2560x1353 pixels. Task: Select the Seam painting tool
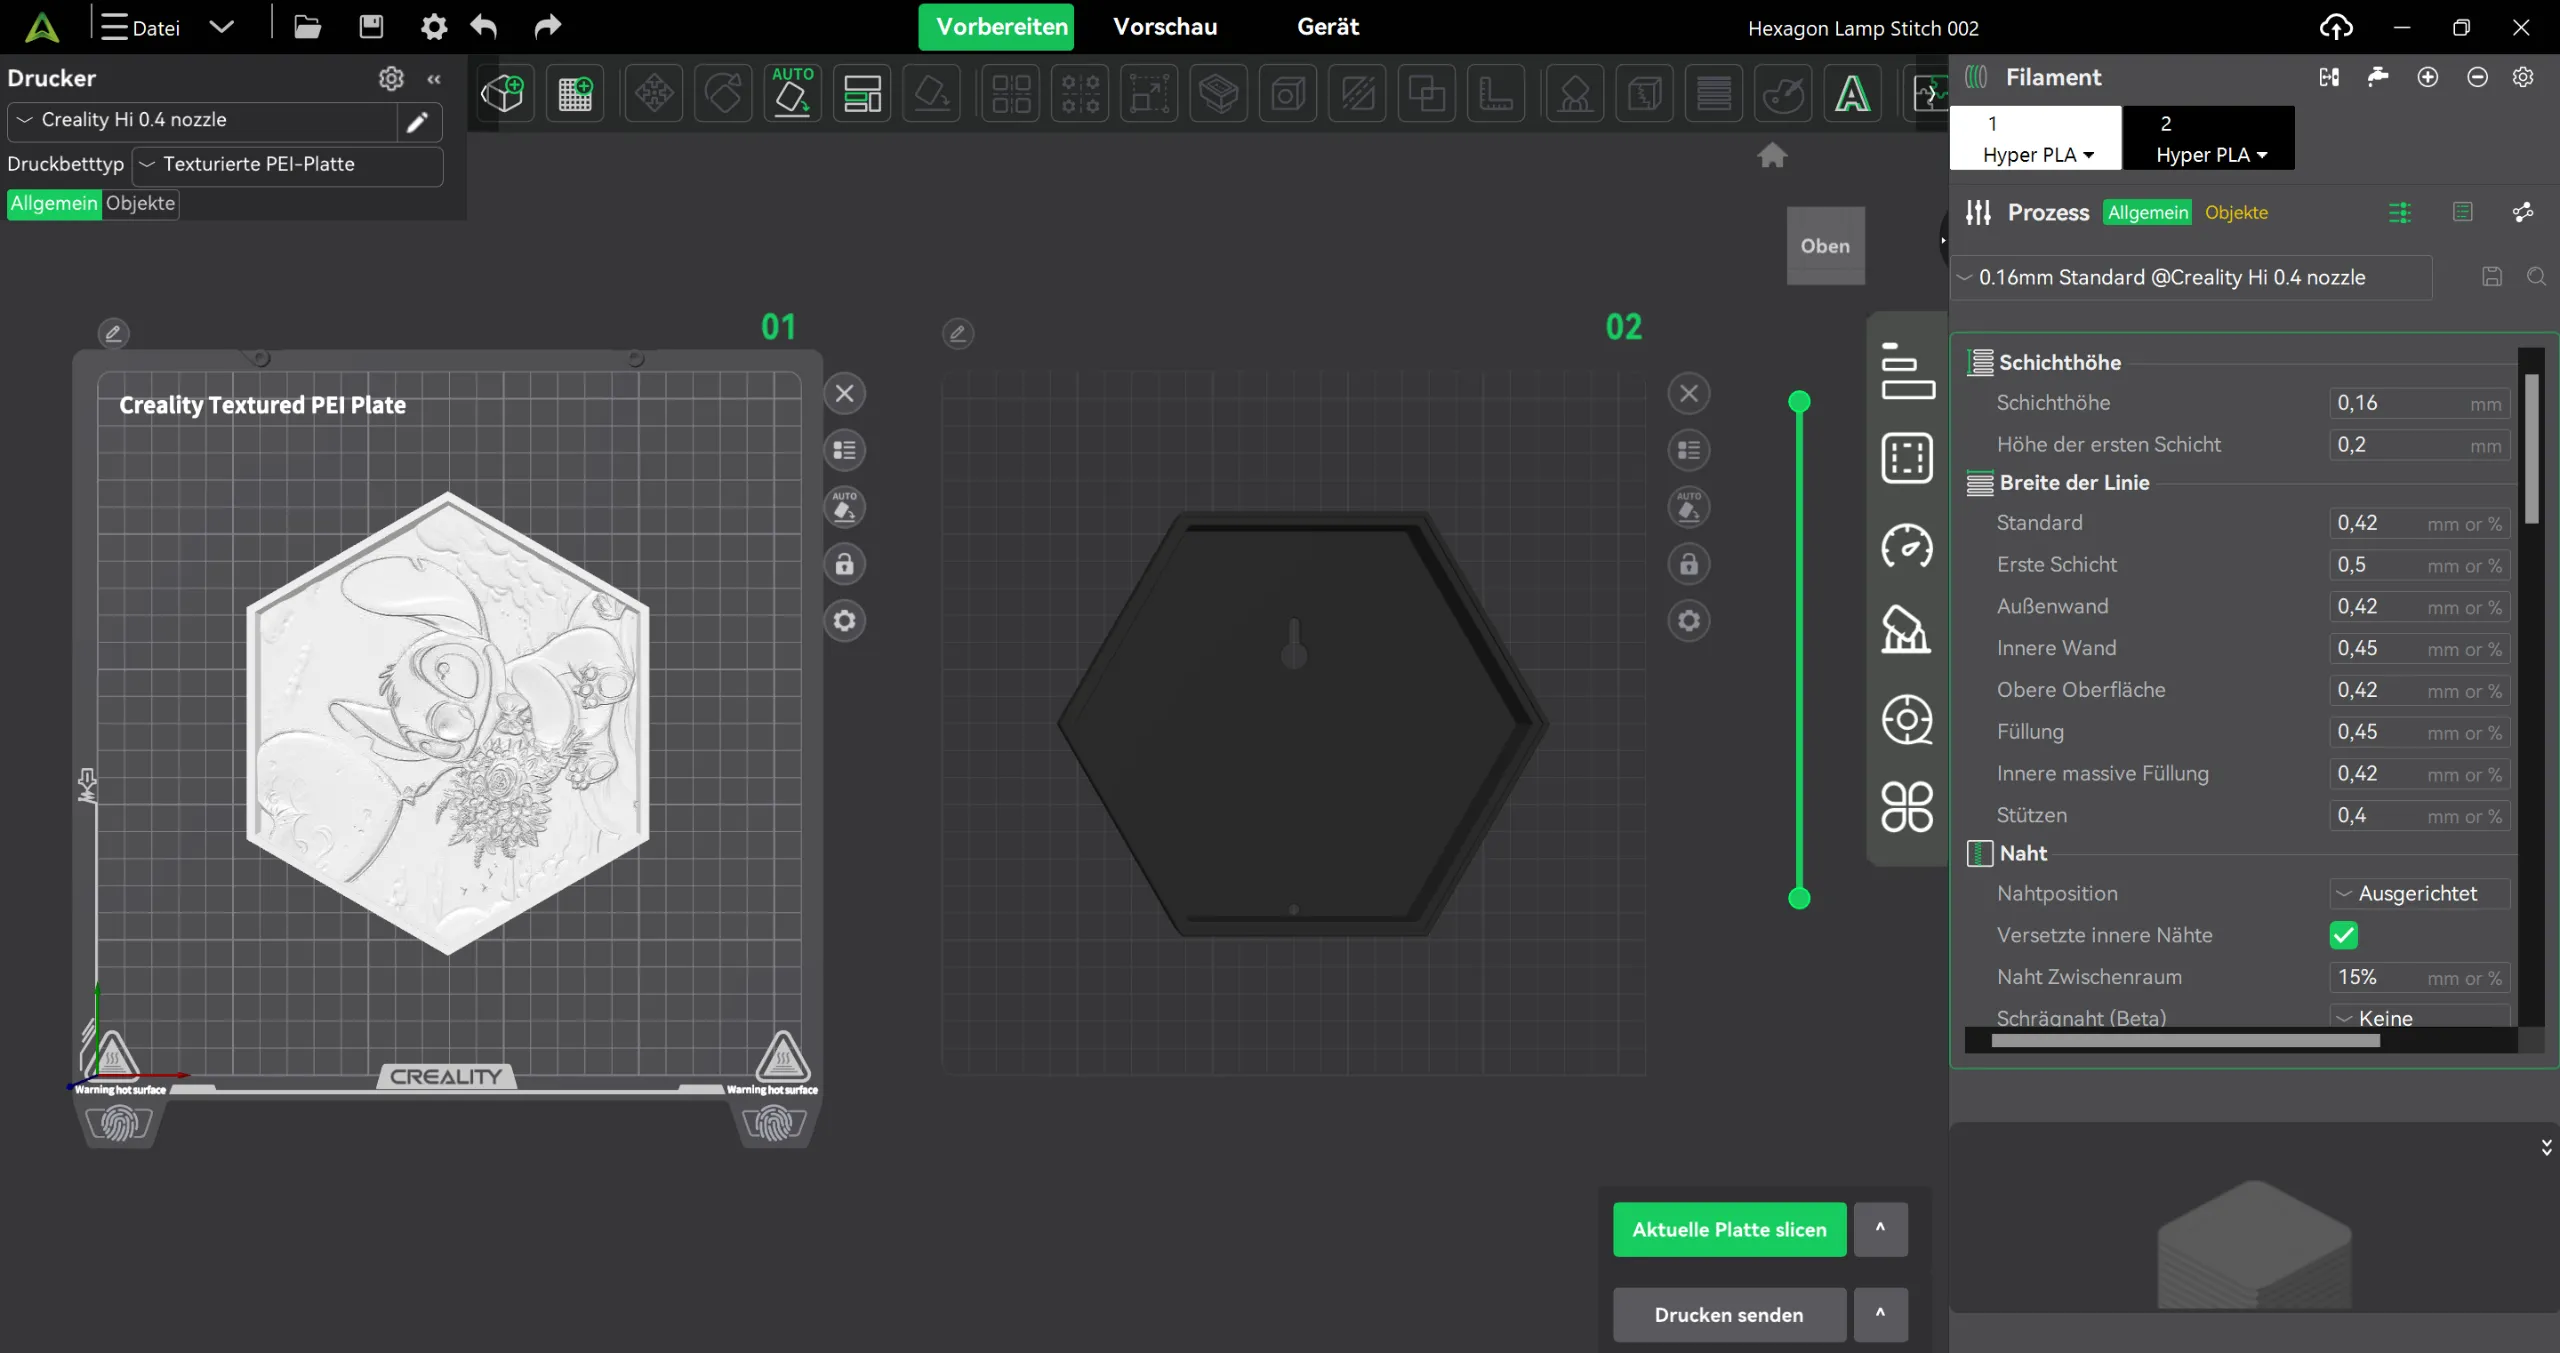click(1644, 94)
